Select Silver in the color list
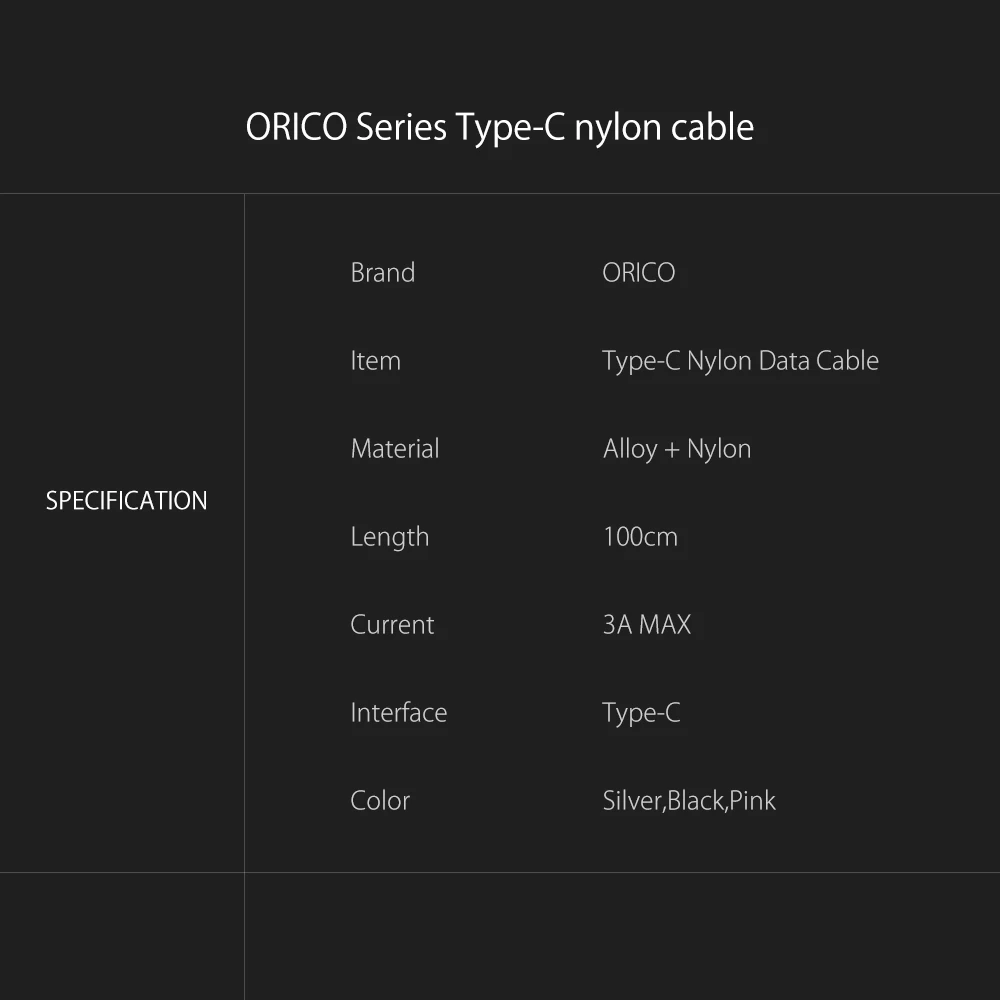Screen dimensions: 1000x1000 pyautogui.click(x=631, y=801)
